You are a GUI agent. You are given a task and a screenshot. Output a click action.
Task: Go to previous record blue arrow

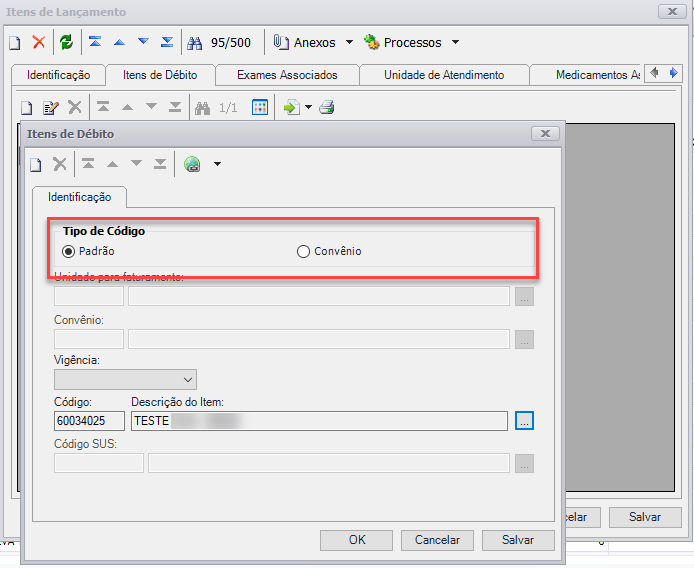[x=119, y=43]
